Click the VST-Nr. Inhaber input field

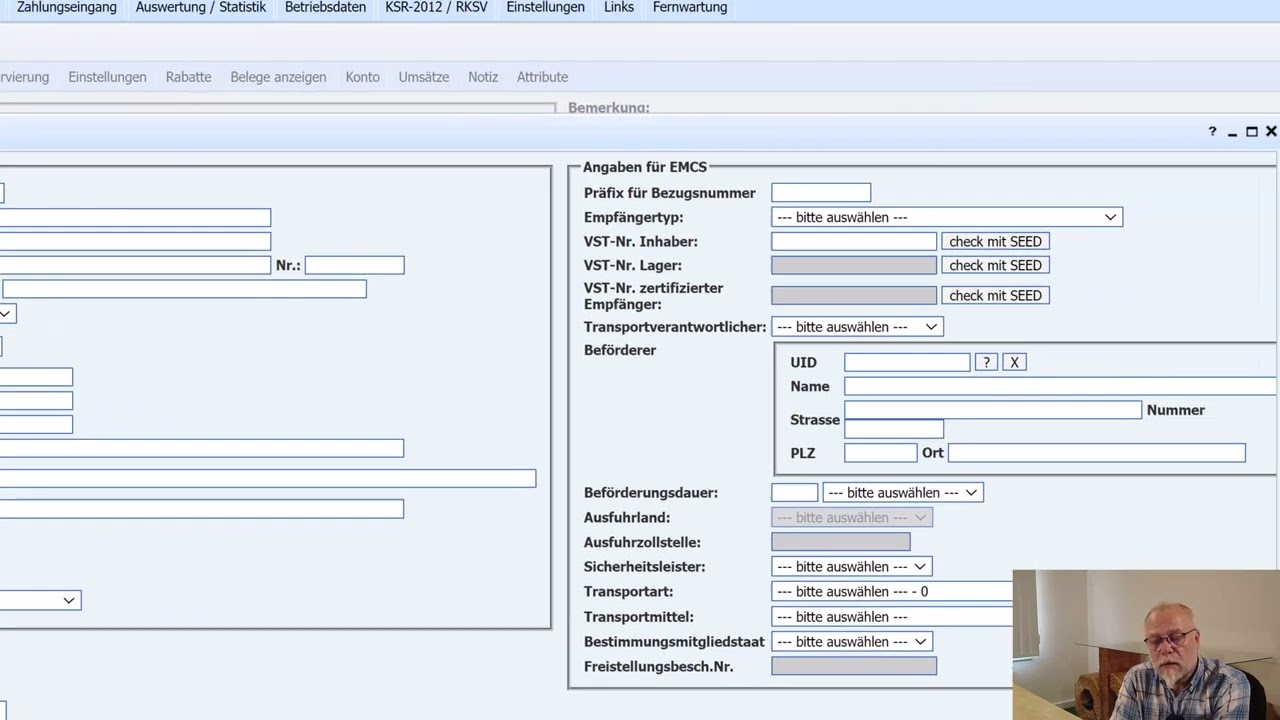click(854, 241)
